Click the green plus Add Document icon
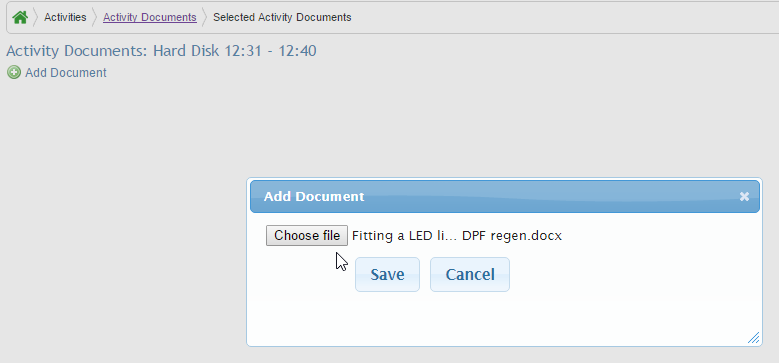Viewport: 779px width, 363px height. 14,73
